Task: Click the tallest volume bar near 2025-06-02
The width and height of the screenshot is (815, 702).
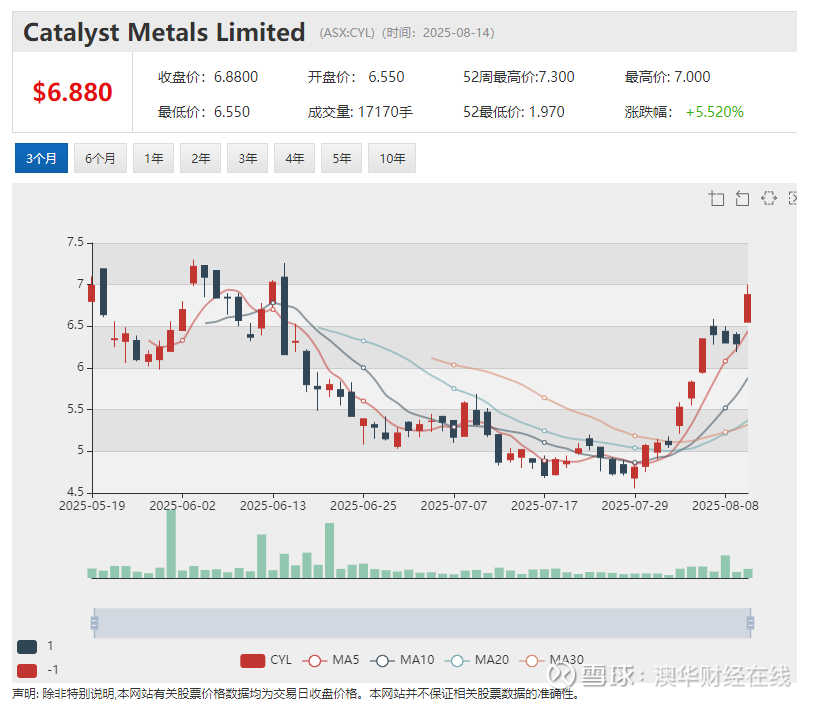Action: pyautogui.click(x=171, y=544)
